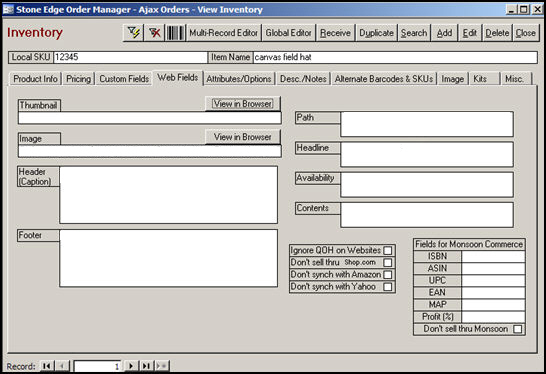Click the Contents text box
Image resolution: width=546 pixels, height=374 pixels.
(427, 215)
